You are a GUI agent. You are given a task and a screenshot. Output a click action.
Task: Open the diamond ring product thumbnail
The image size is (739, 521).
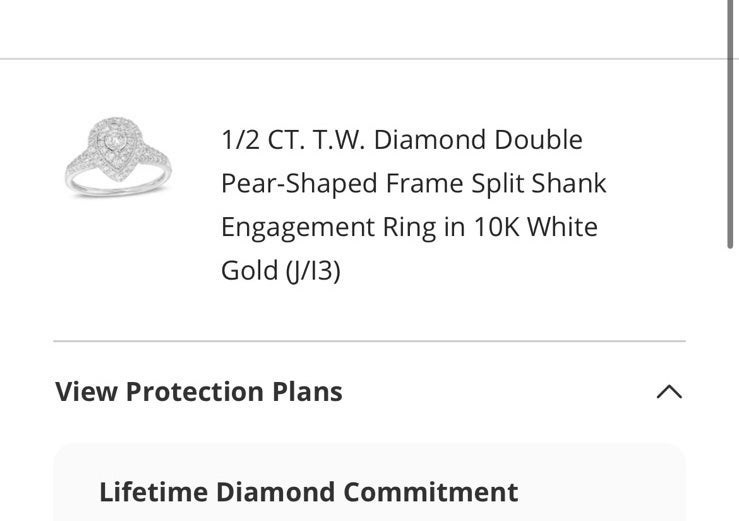point(118,157)
